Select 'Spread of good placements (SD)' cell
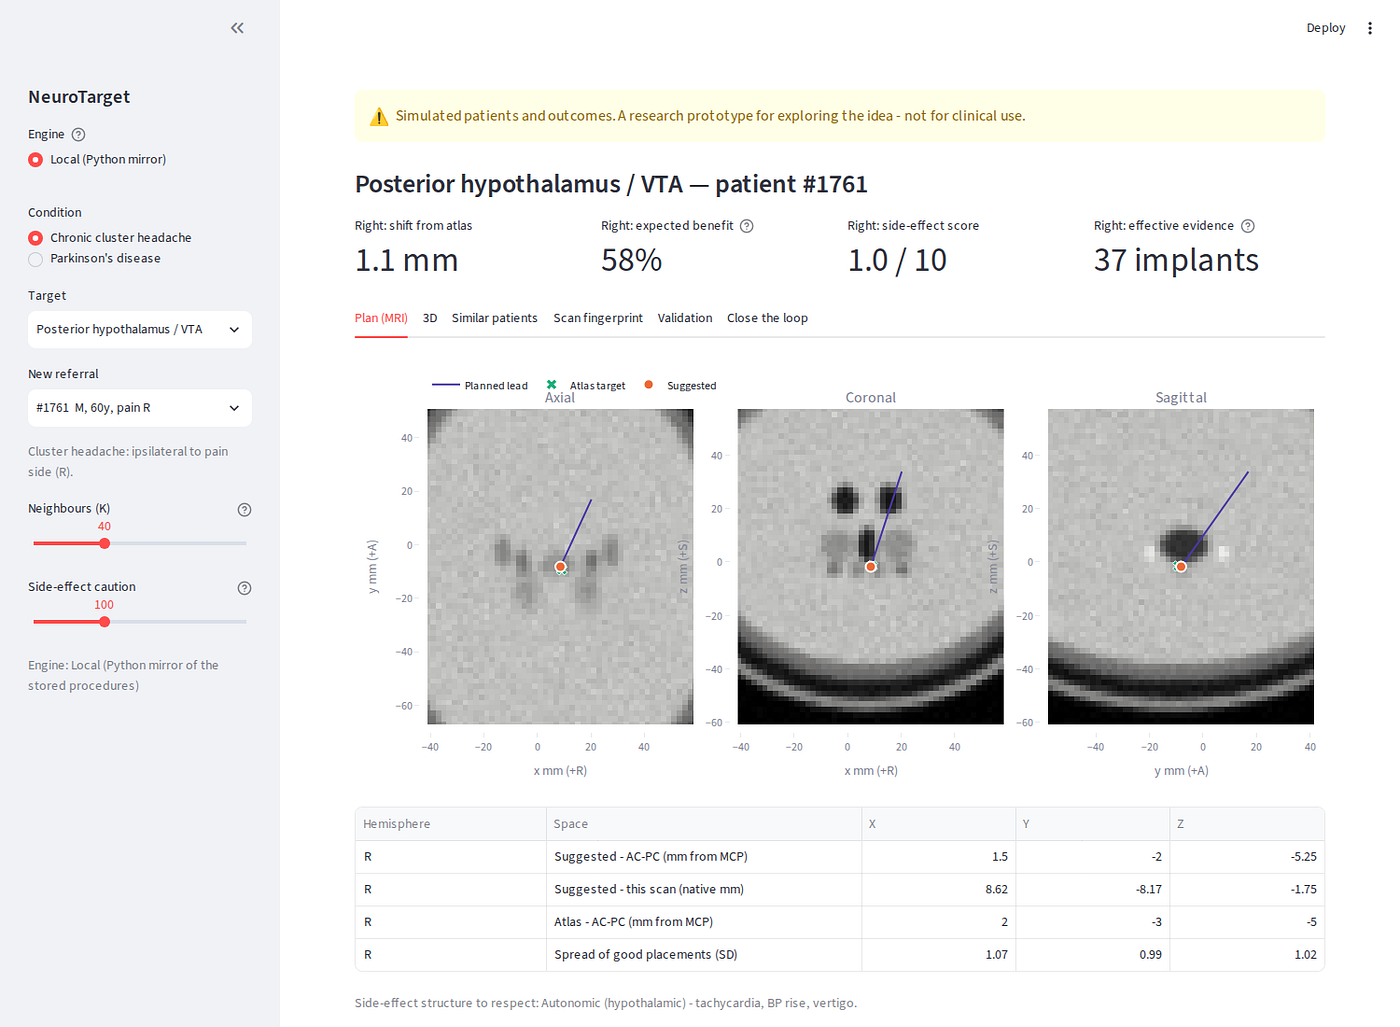The height and width of the screenshot is (1027, 1400). coord(704,955)
